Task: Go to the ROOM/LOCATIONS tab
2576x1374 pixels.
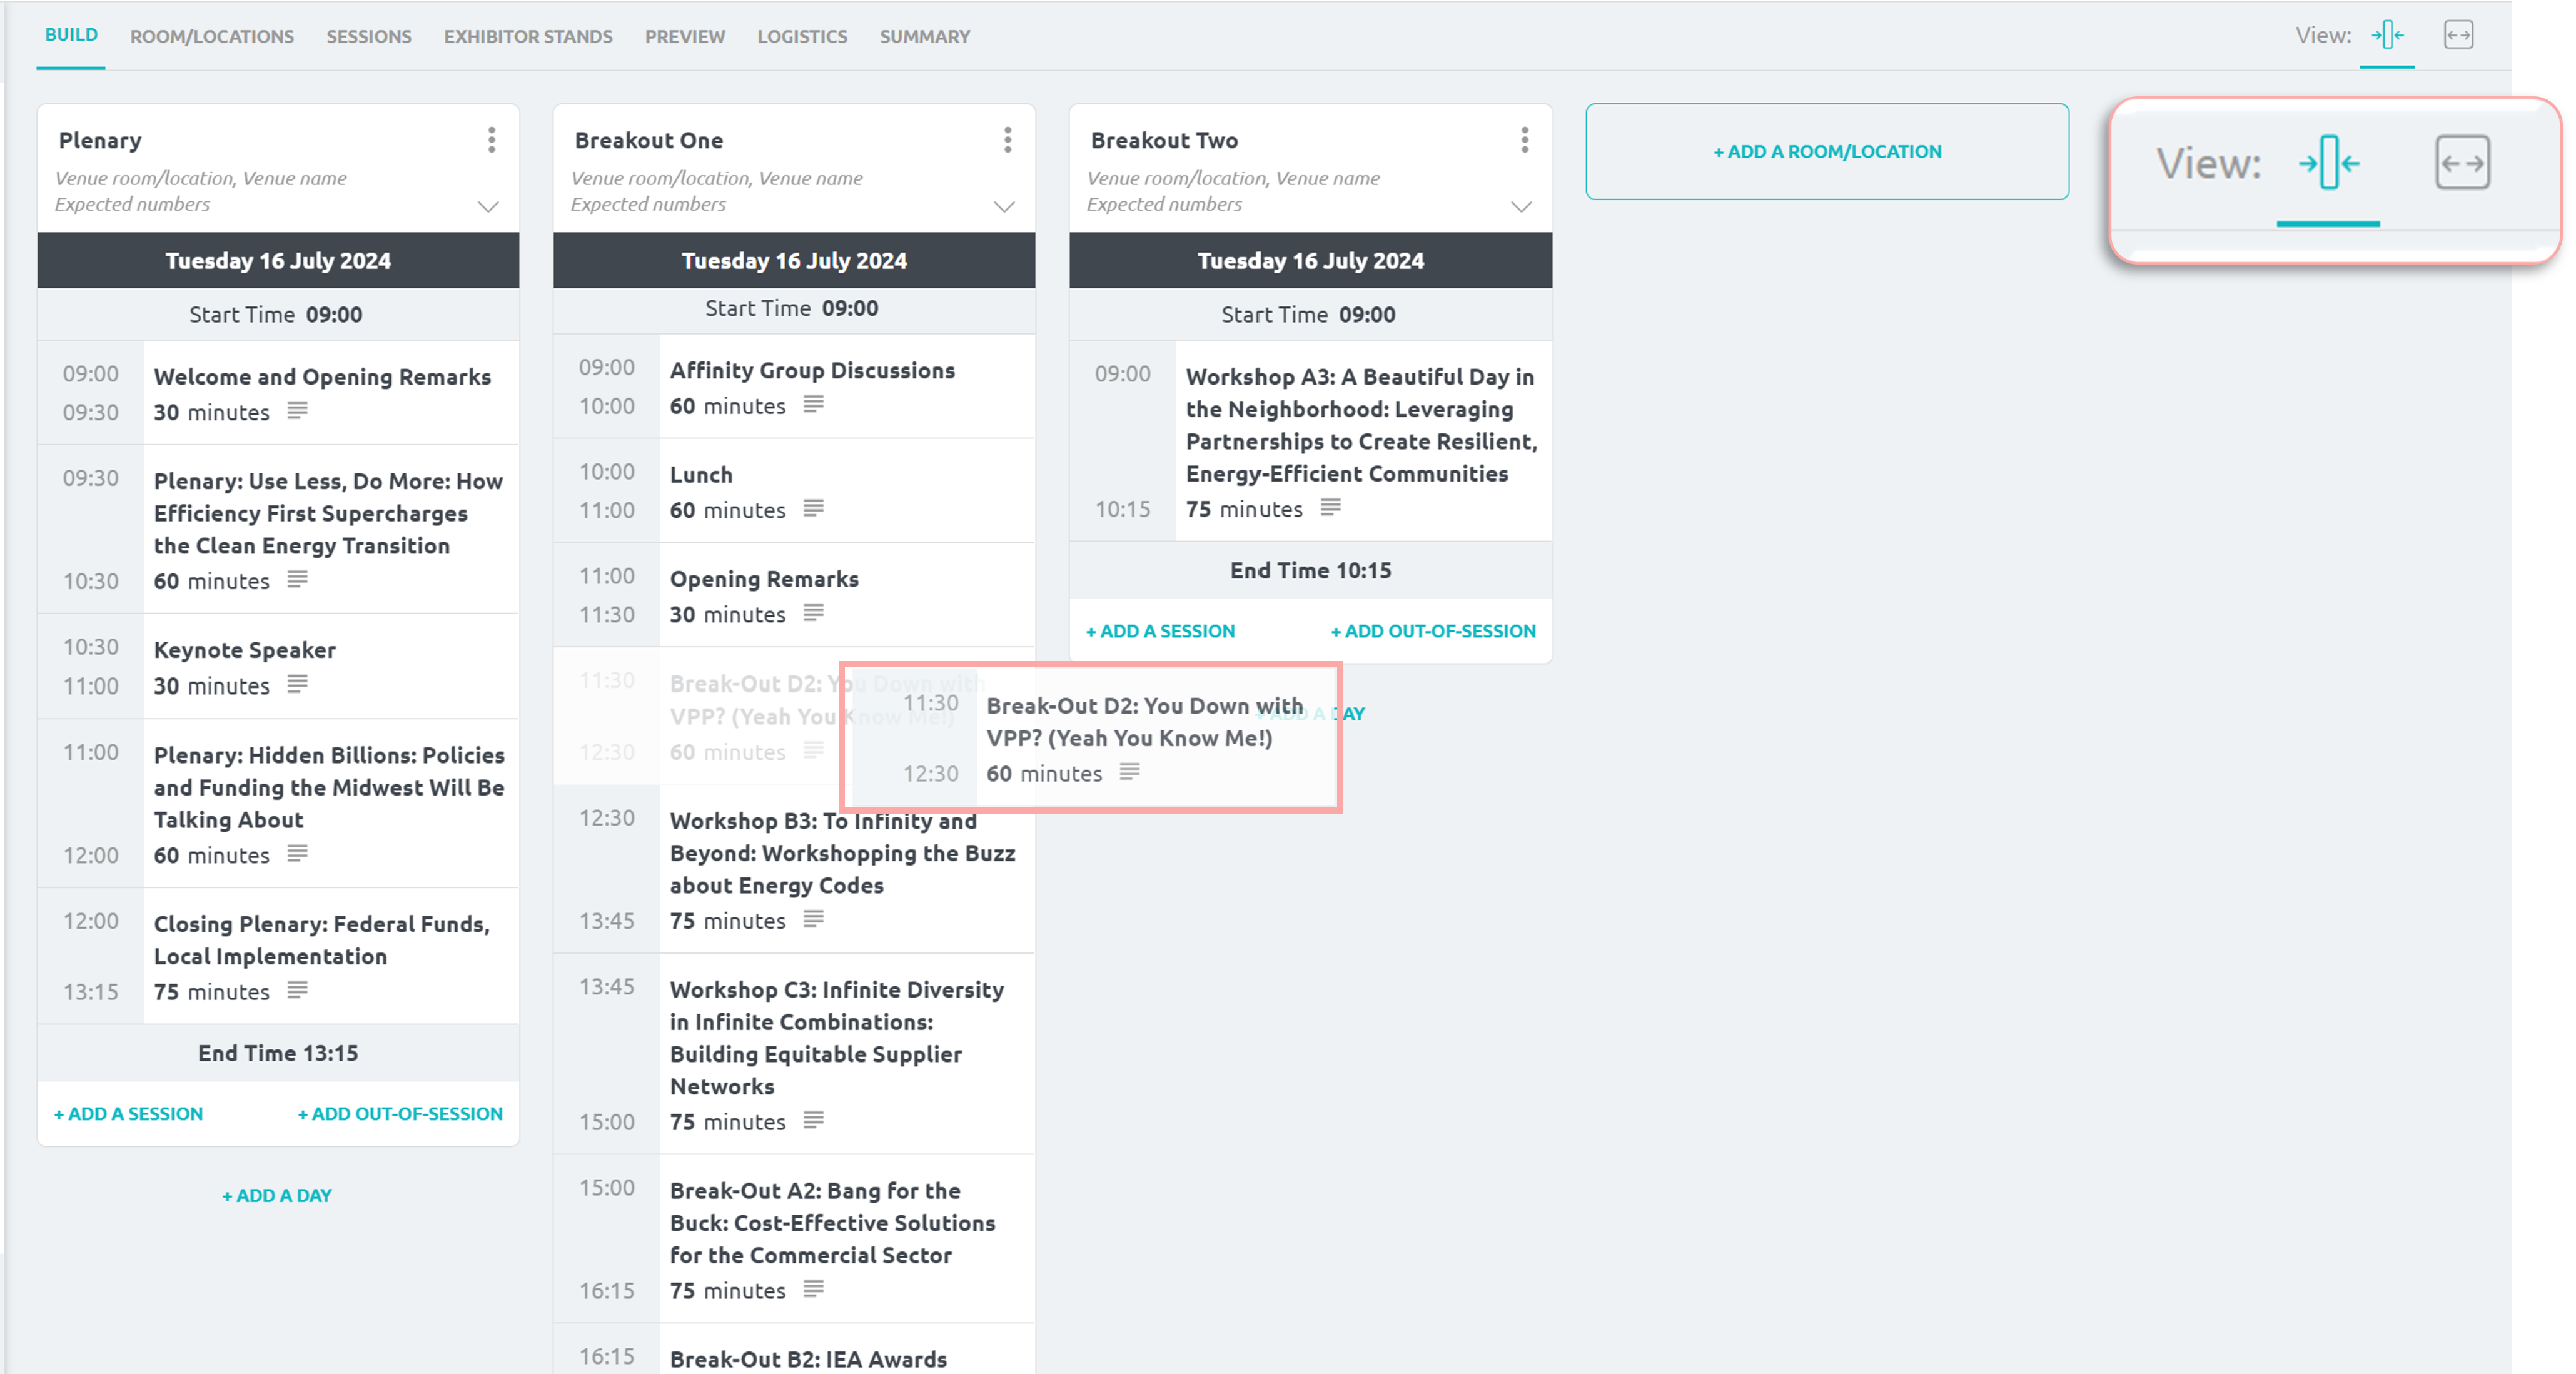Action: coord(212,37)
